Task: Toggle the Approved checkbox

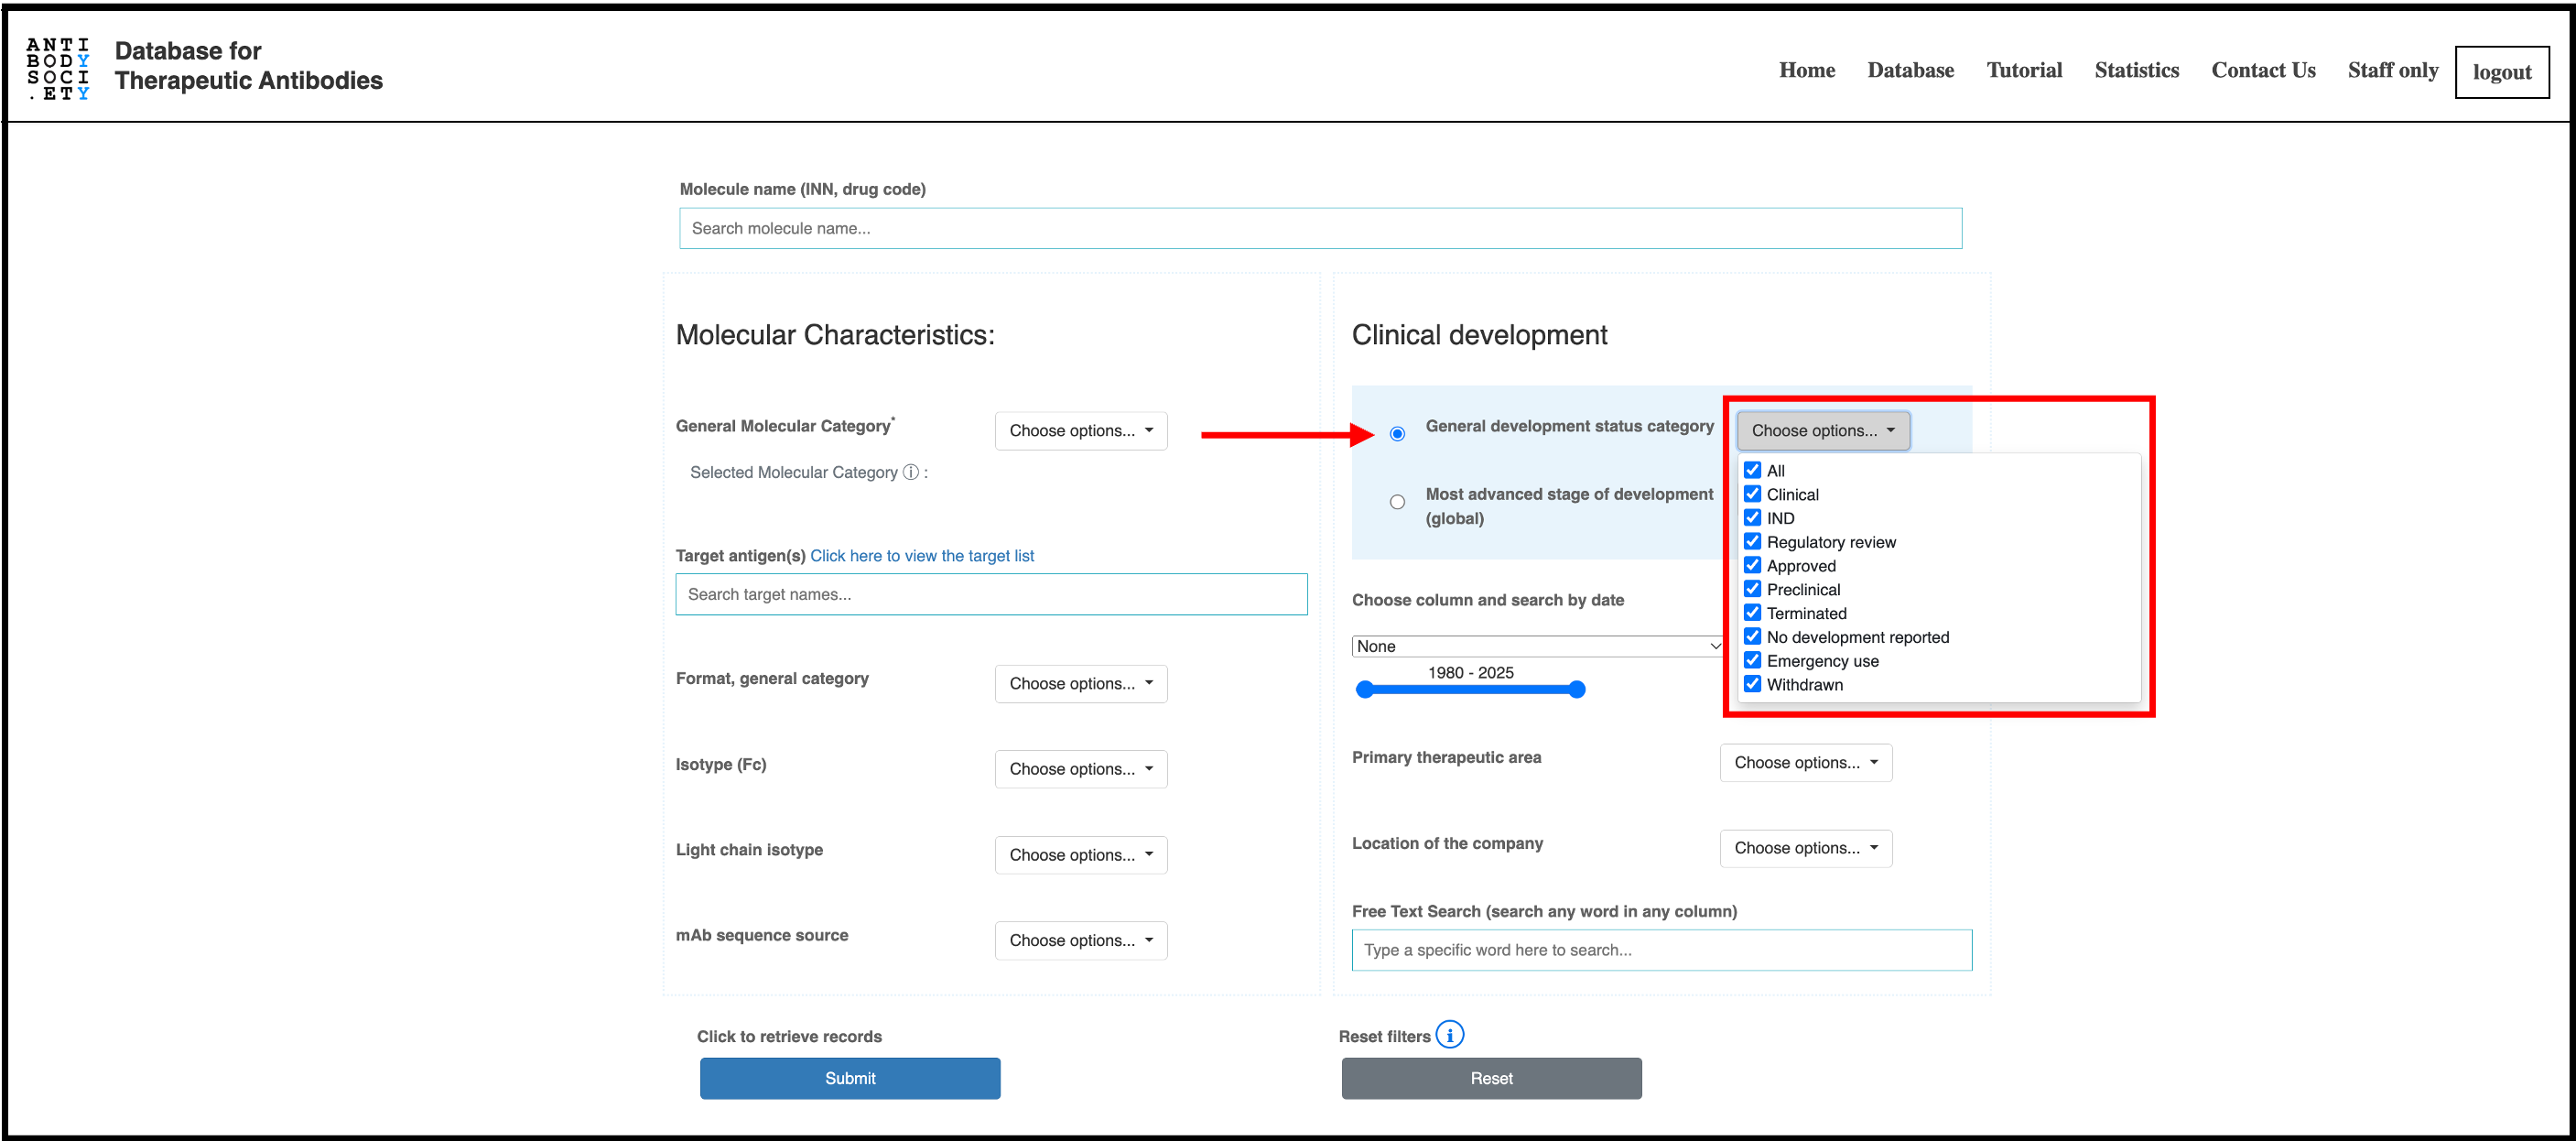Action: point(1752,565)
